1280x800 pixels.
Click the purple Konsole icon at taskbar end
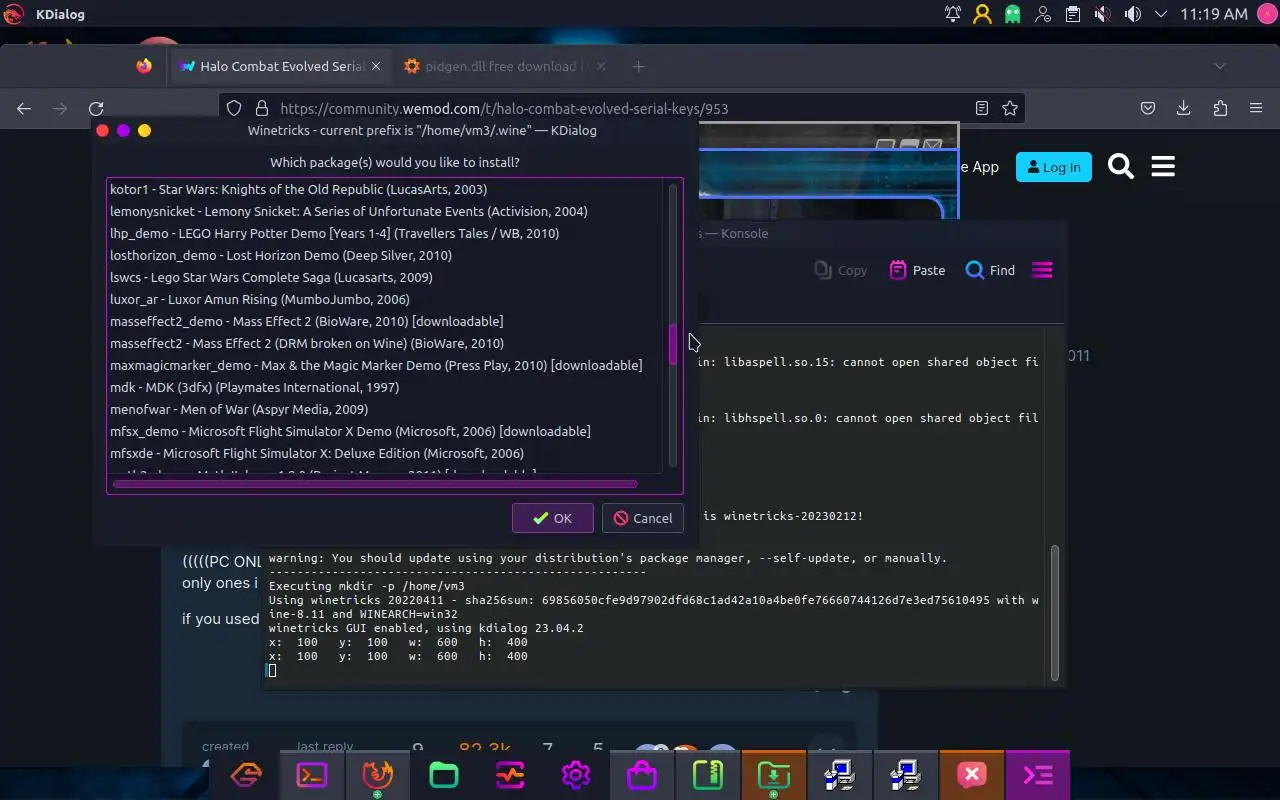pyautogui.click(x=1037, y=775)
